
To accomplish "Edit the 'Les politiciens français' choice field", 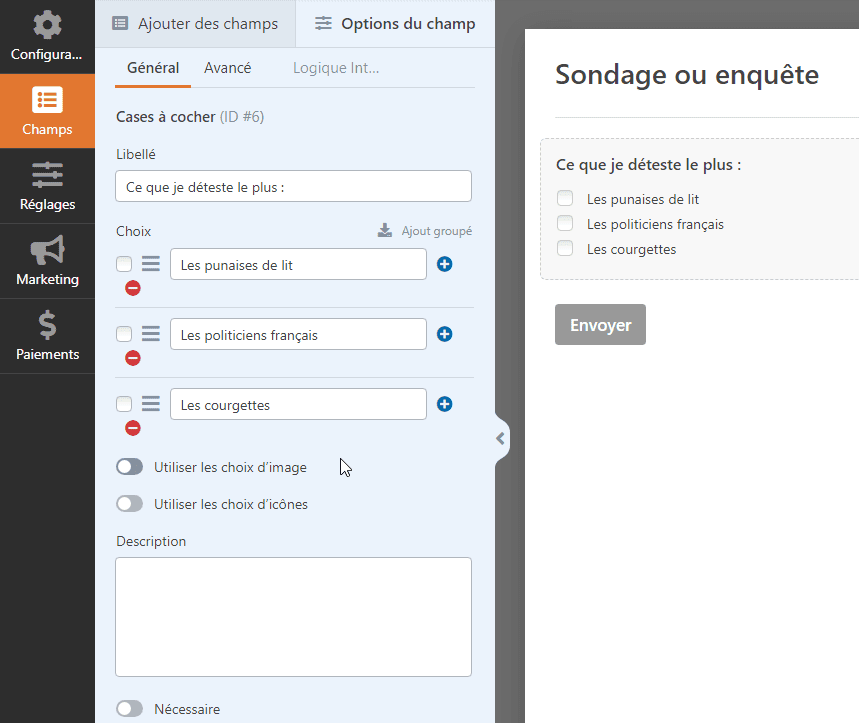I will coord(298,335).
